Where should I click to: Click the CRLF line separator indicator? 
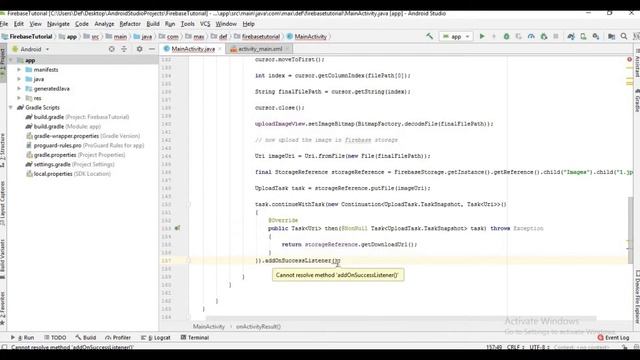pos(515,347)
